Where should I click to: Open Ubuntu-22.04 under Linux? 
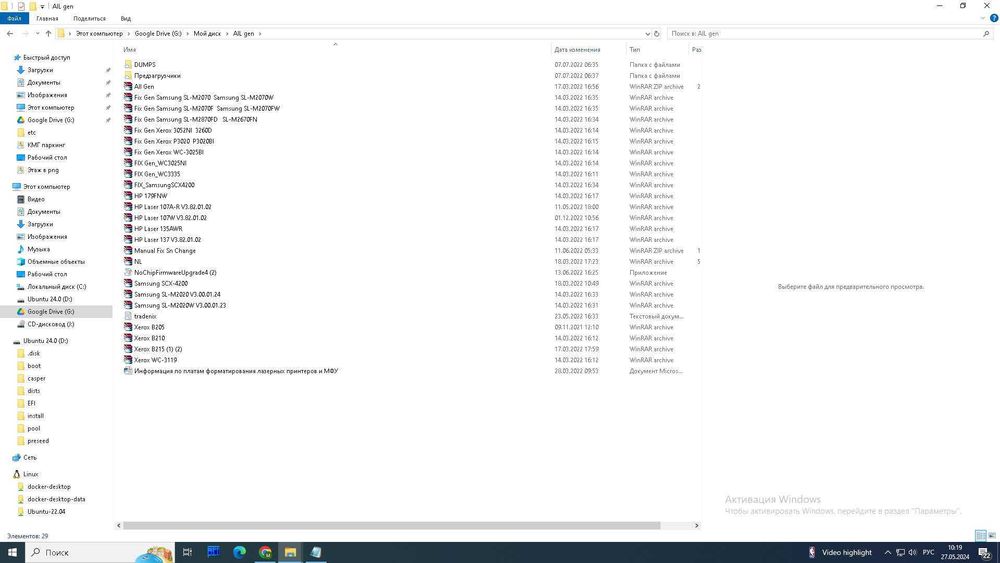click(x=46, y=511)
